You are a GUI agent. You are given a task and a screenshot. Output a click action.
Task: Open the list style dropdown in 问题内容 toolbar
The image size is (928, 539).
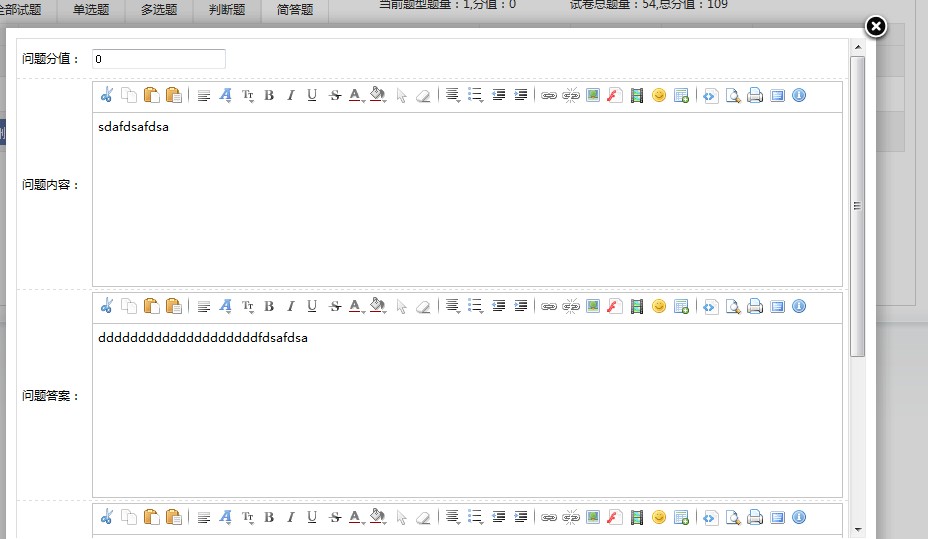pyautogui.click(x=475, y=95)
